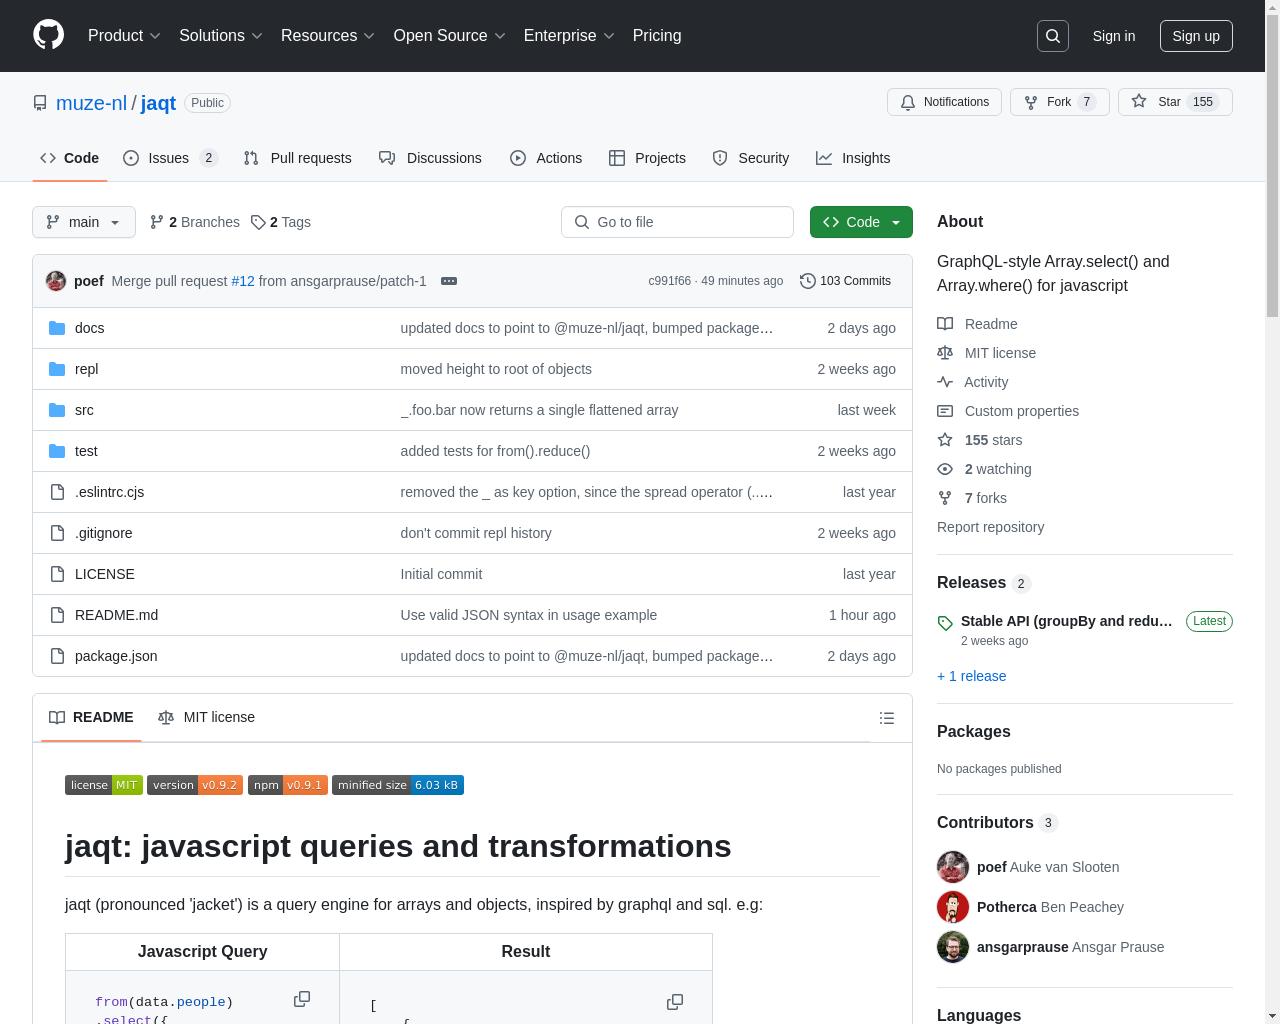Expand commit message ellipsis icon
Viewport: 1280px width, 1024px height.
coord(449,281)
